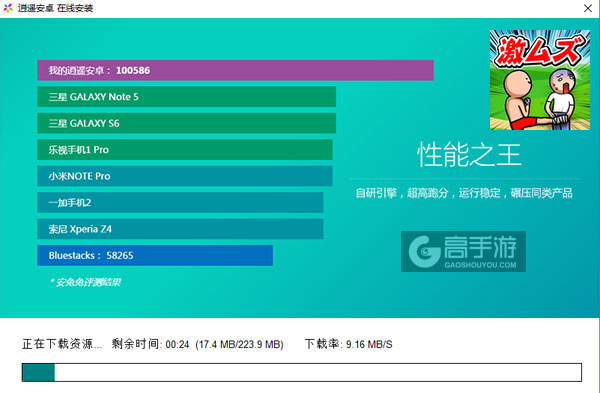The width and height of the screenshot is (600, 393).
Task: Click the download progress bar
Action: tap(302, 372)
